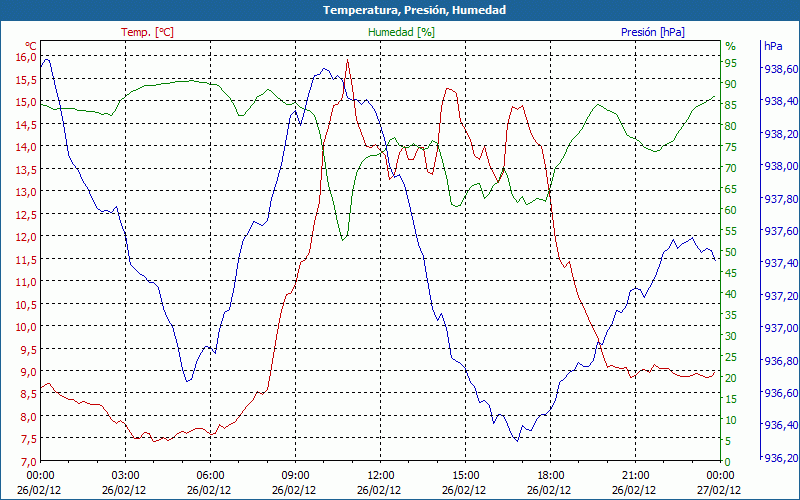The width and height of the screenshot is (800, 500).
Task: Select the blue Presión [hPa] legend label
Action: (x=653, y=32)
